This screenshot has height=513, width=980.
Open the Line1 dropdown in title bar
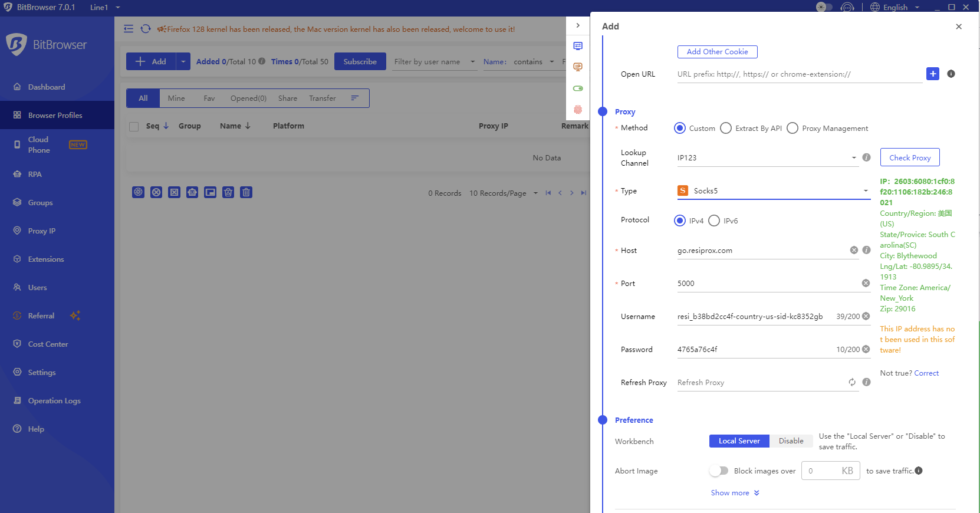pos(104,7)
